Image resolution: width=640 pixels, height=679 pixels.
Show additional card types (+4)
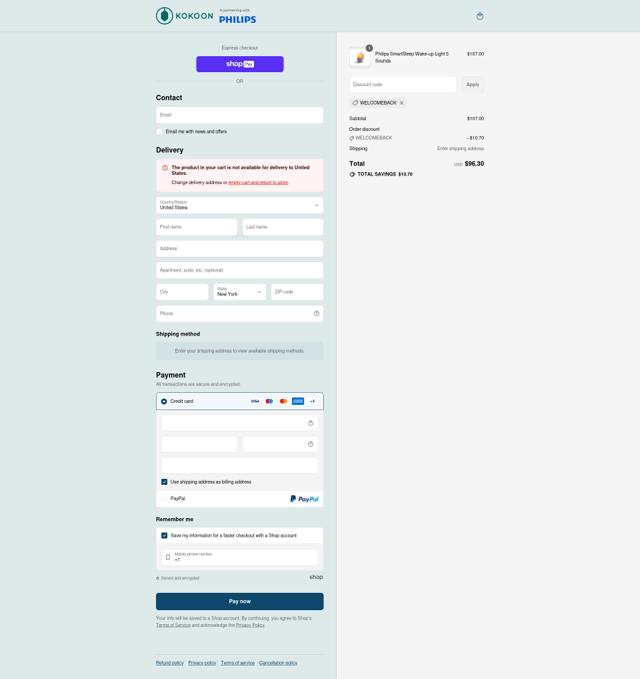click(x=312, y=401)
